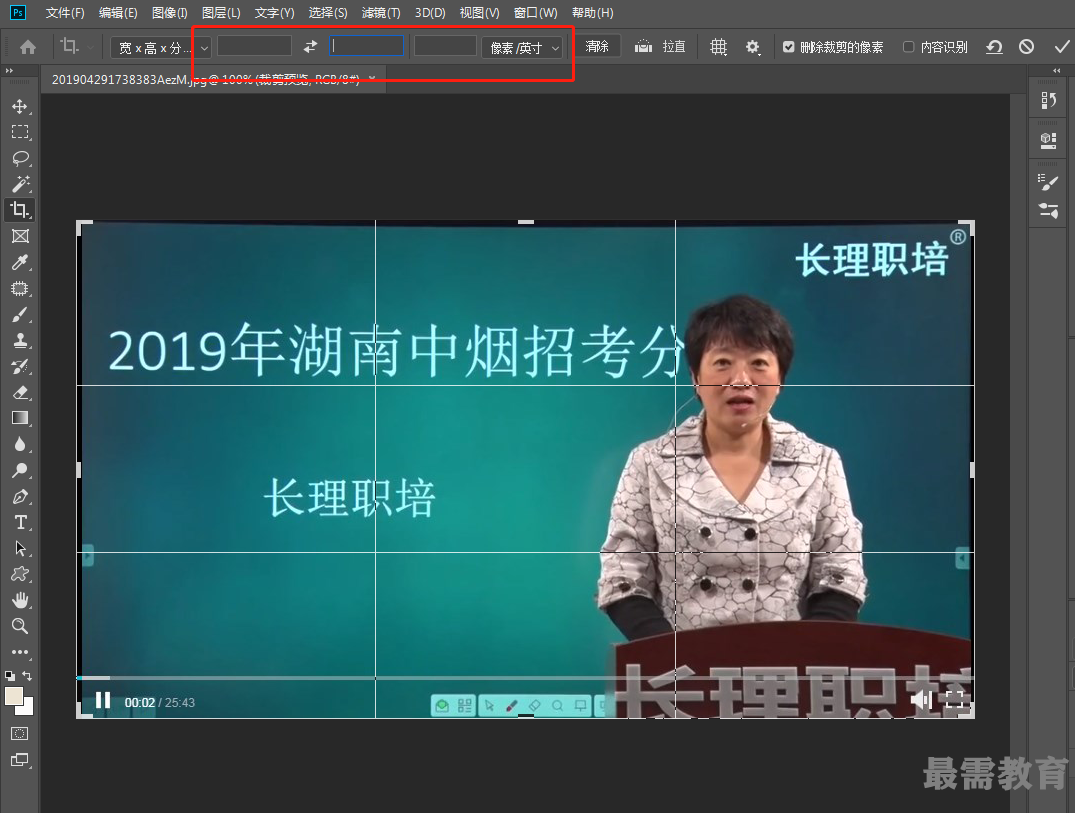Viewport: 1075px width, 813px height.
Task: Select the History Brush tool
Action: (x=20, y=367)
